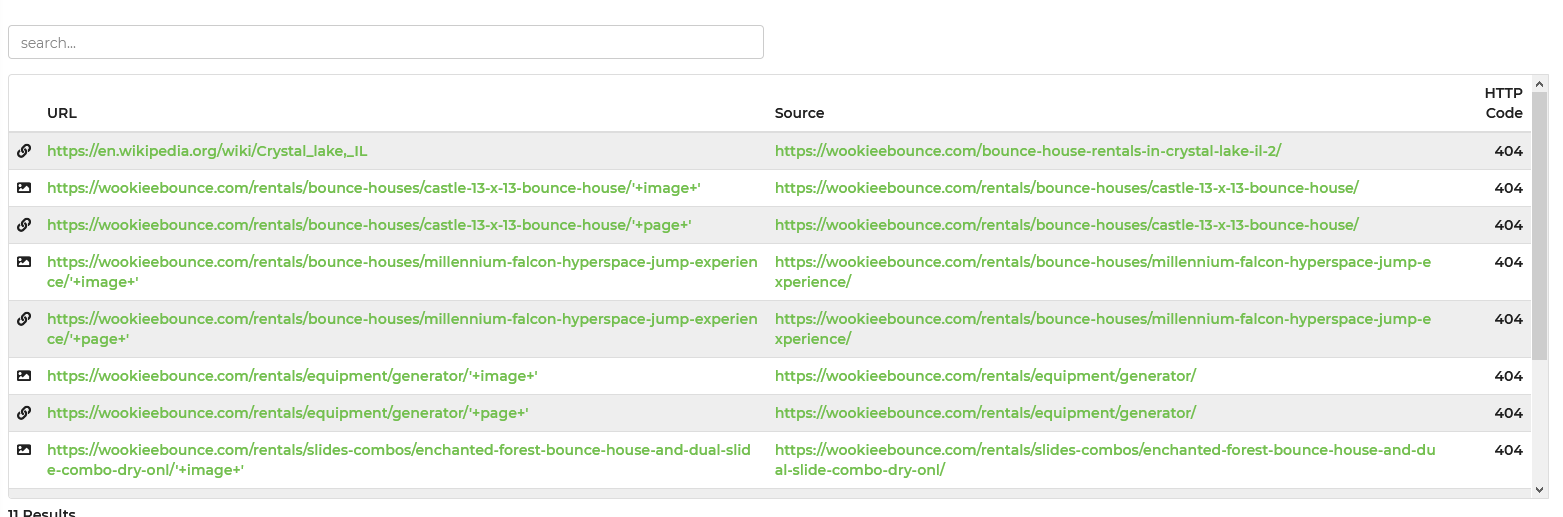The height and width of the screenshot is (517, 1563).
Task: Click scrollbar down arrow of results table
Action: coord(1539,489)
